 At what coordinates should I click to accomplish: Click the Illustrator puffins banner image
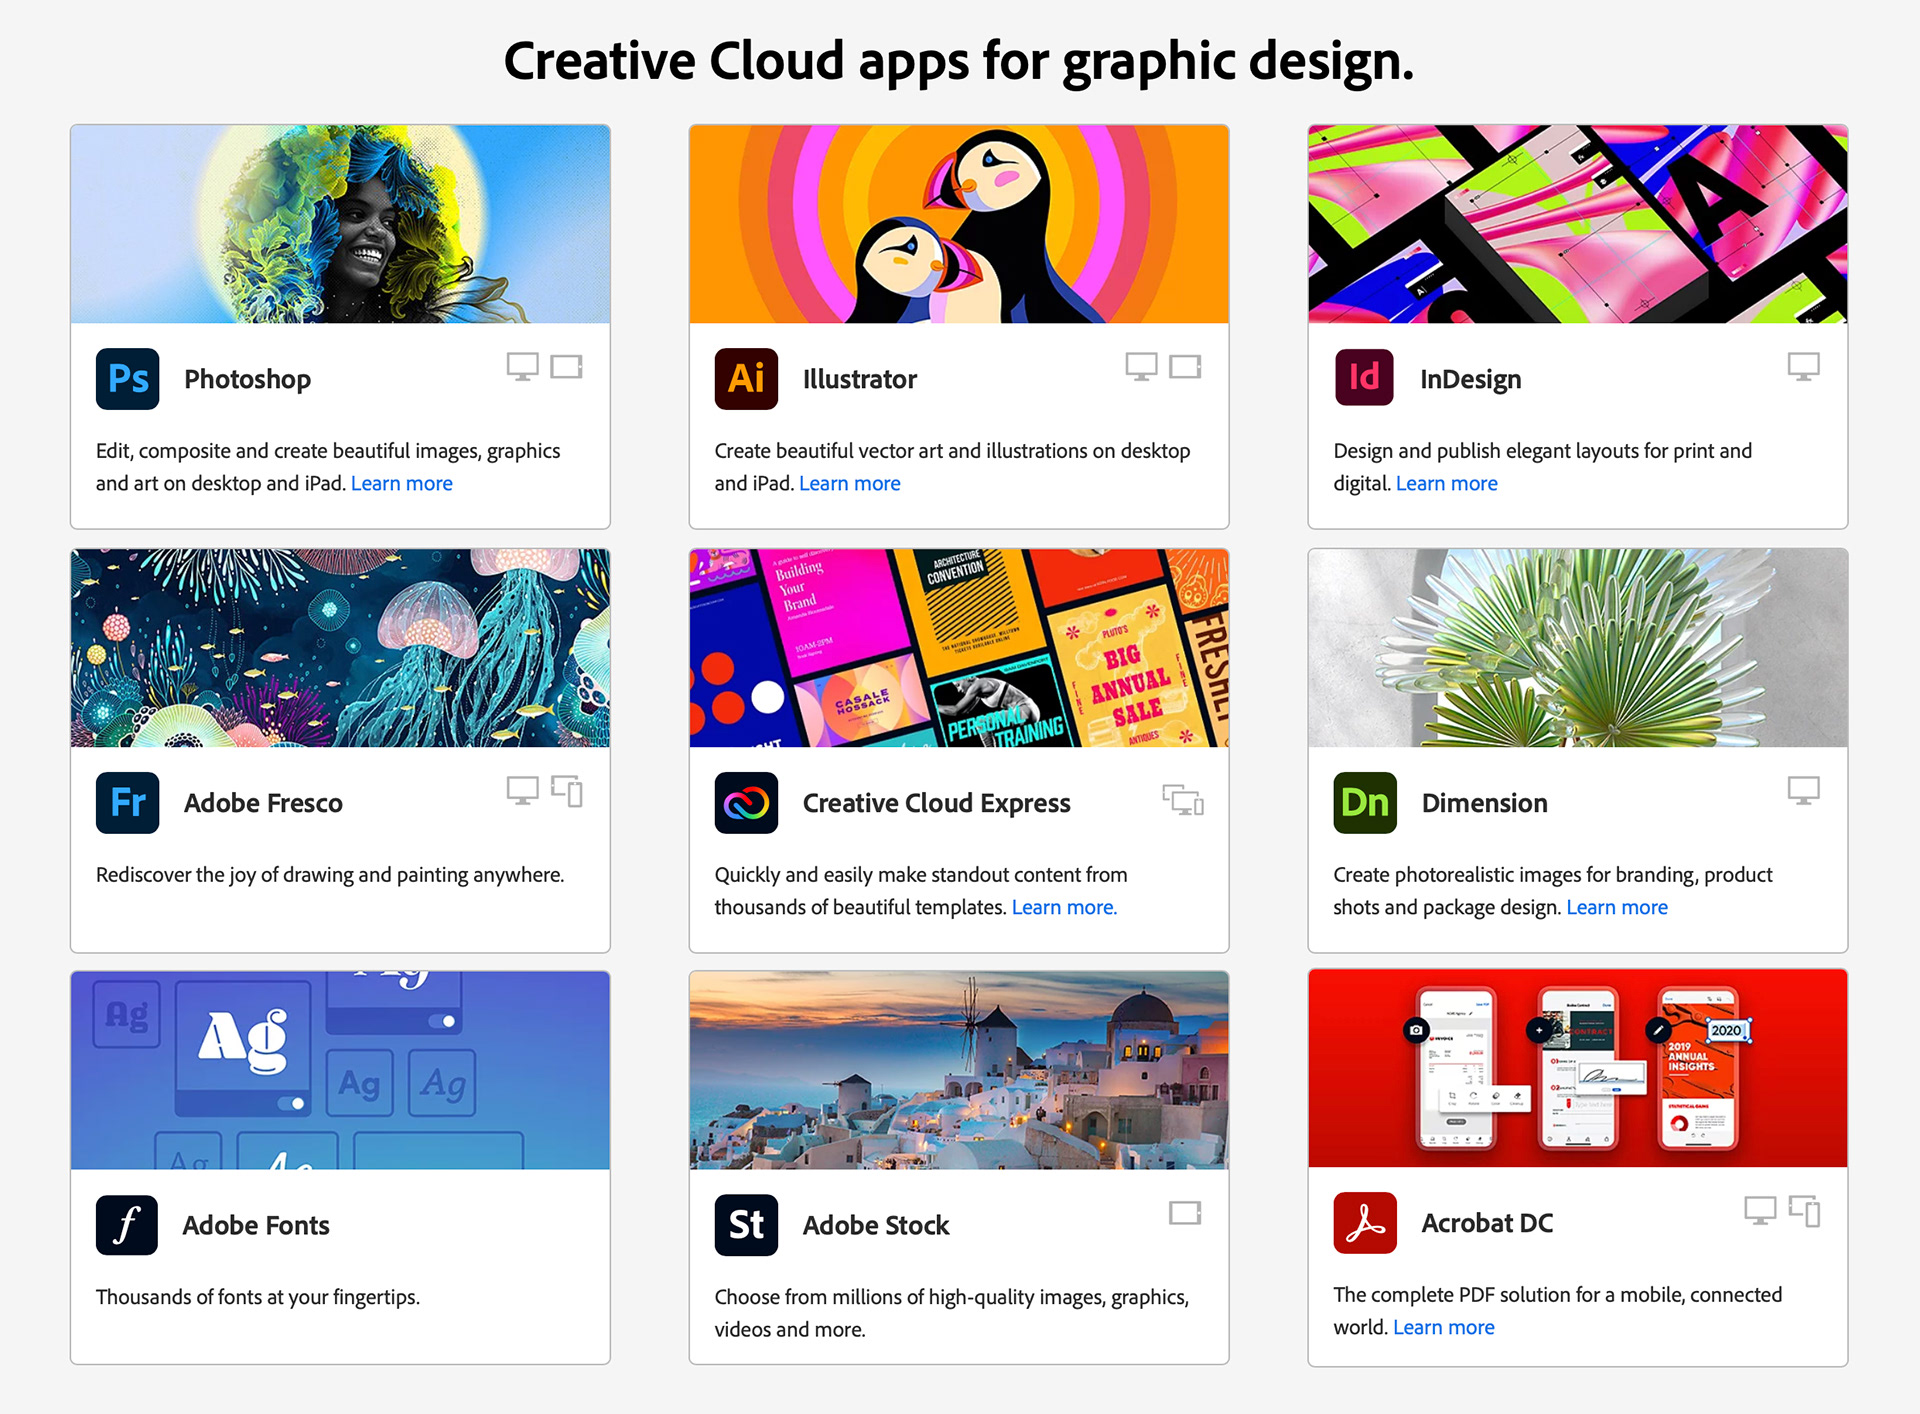click(959, 224)
